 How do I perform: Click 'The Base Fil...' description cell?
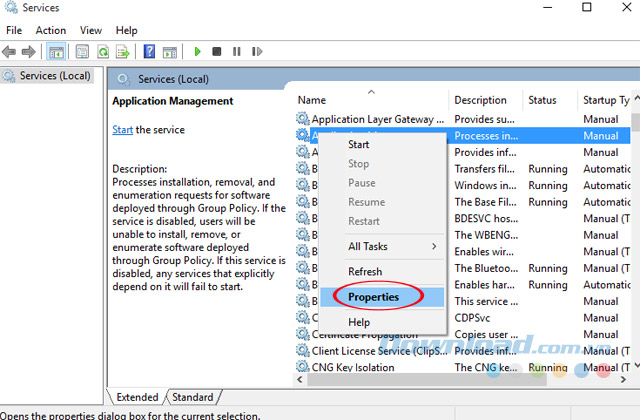click(x=485, y=202)
